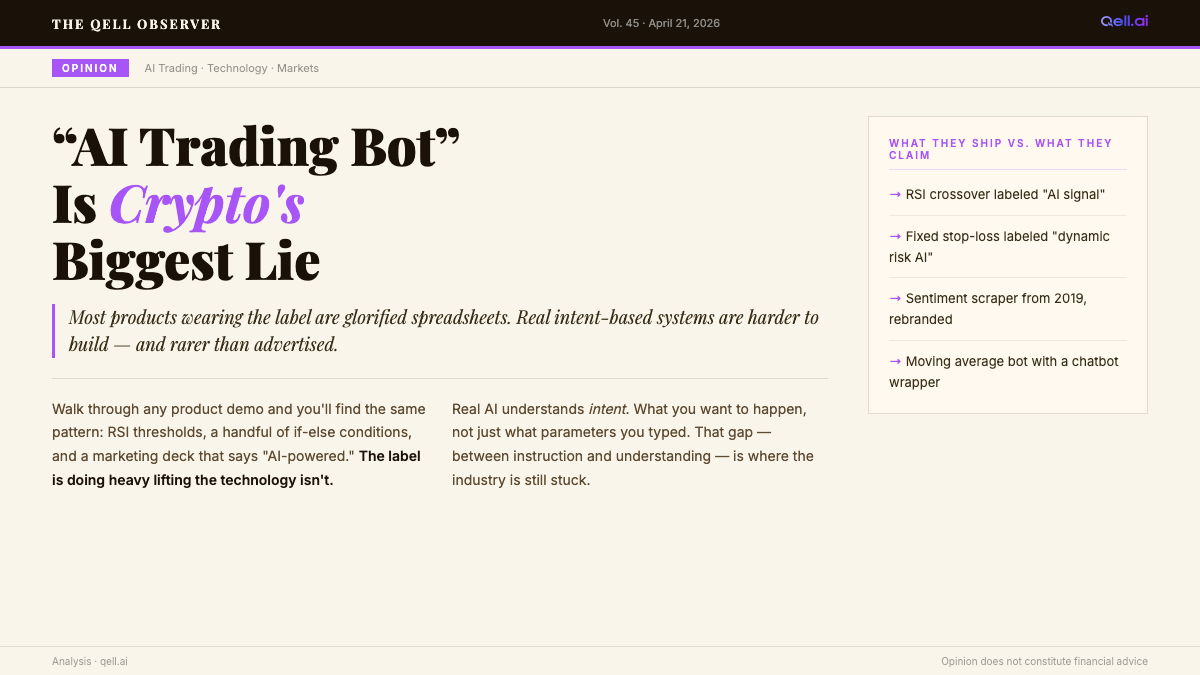Click the purple word Crypto's in headline
Viewport: 1200px width, 675px height.
click(207, 205)
